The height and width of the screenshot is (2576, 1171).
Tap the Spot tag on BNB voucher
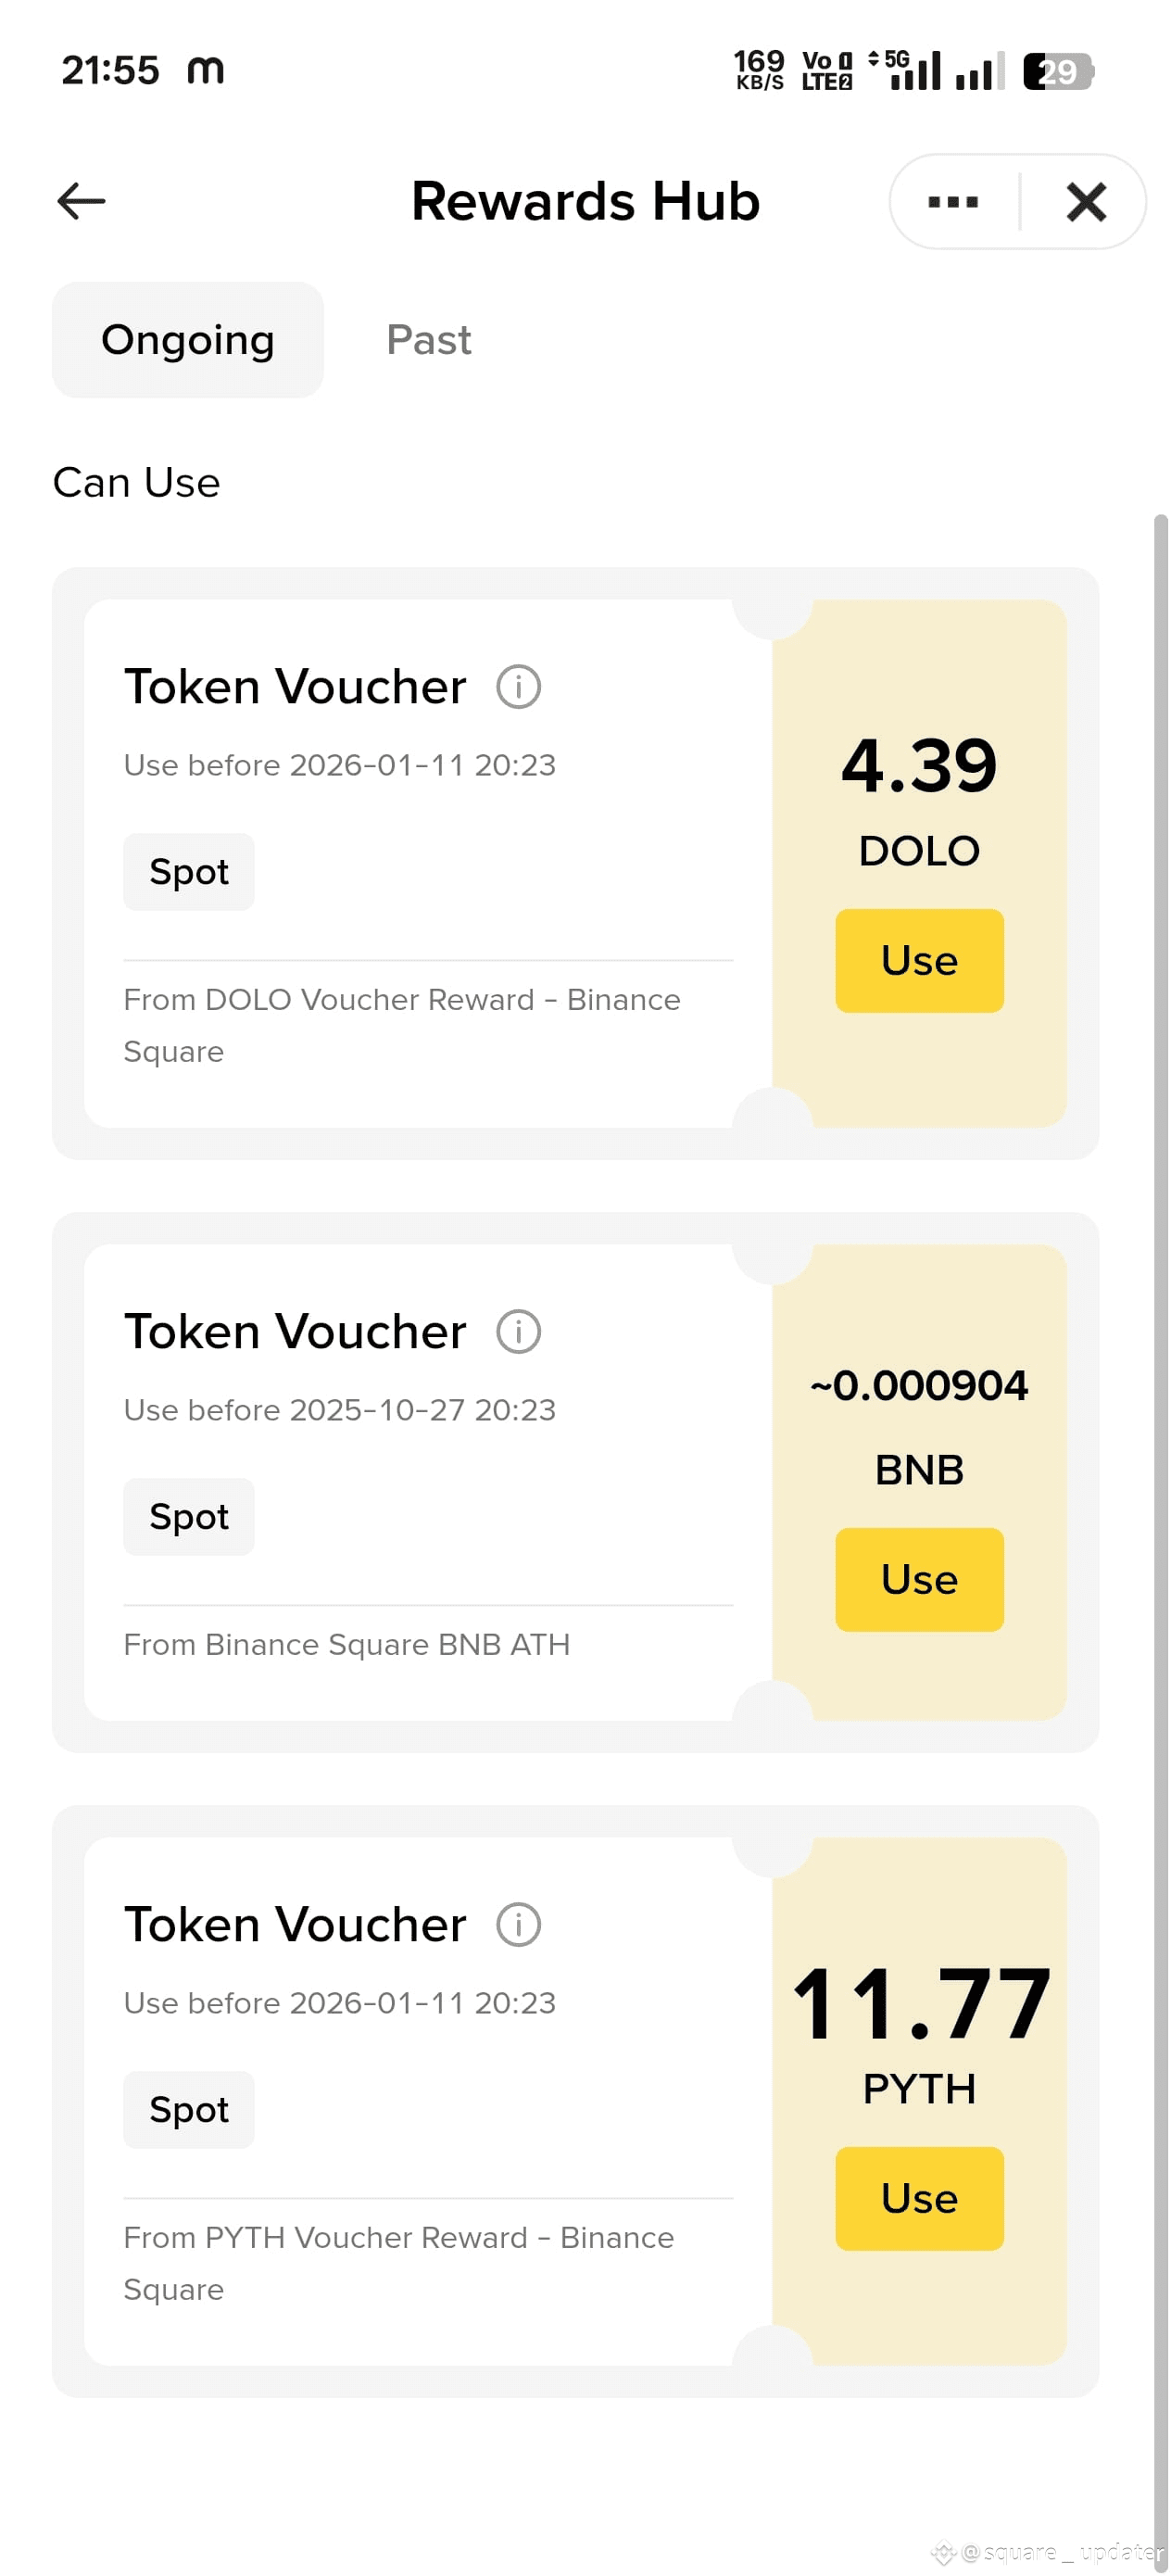(189, 1517)
